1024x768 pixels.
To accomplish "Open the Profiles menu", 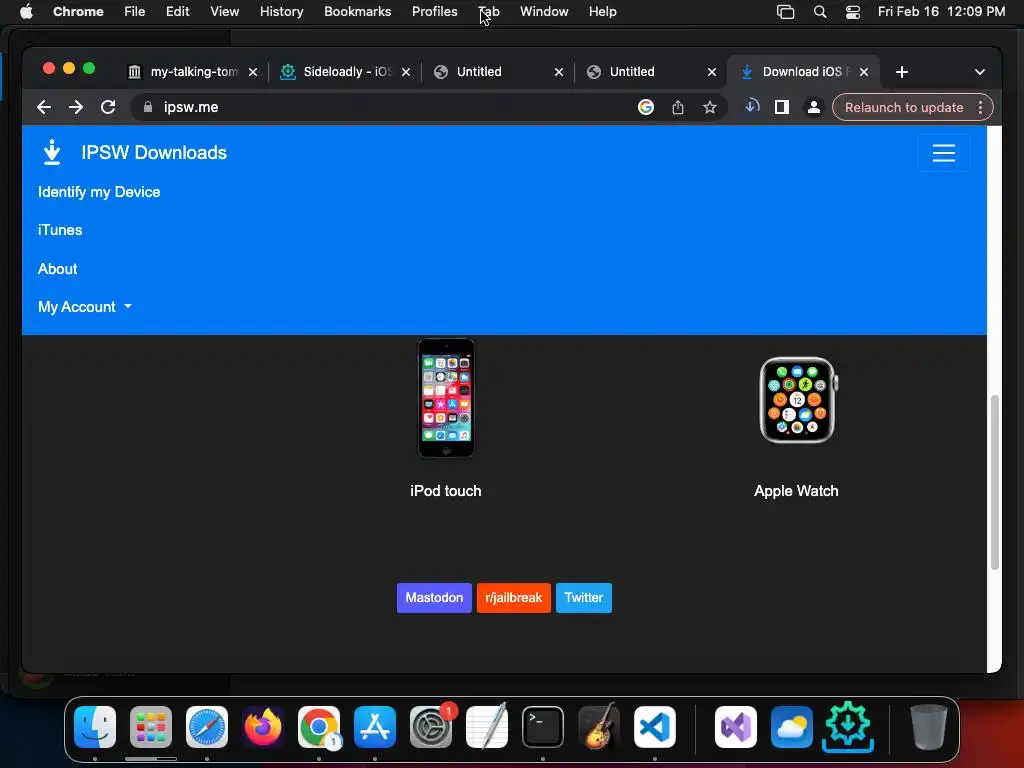I will (x=434, y=11).
